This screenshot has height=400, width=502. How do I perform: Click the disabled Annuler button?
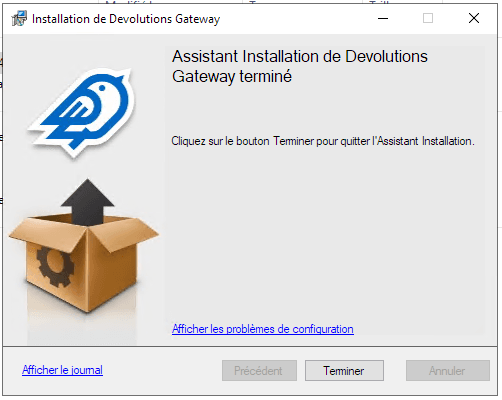[448, 370]
